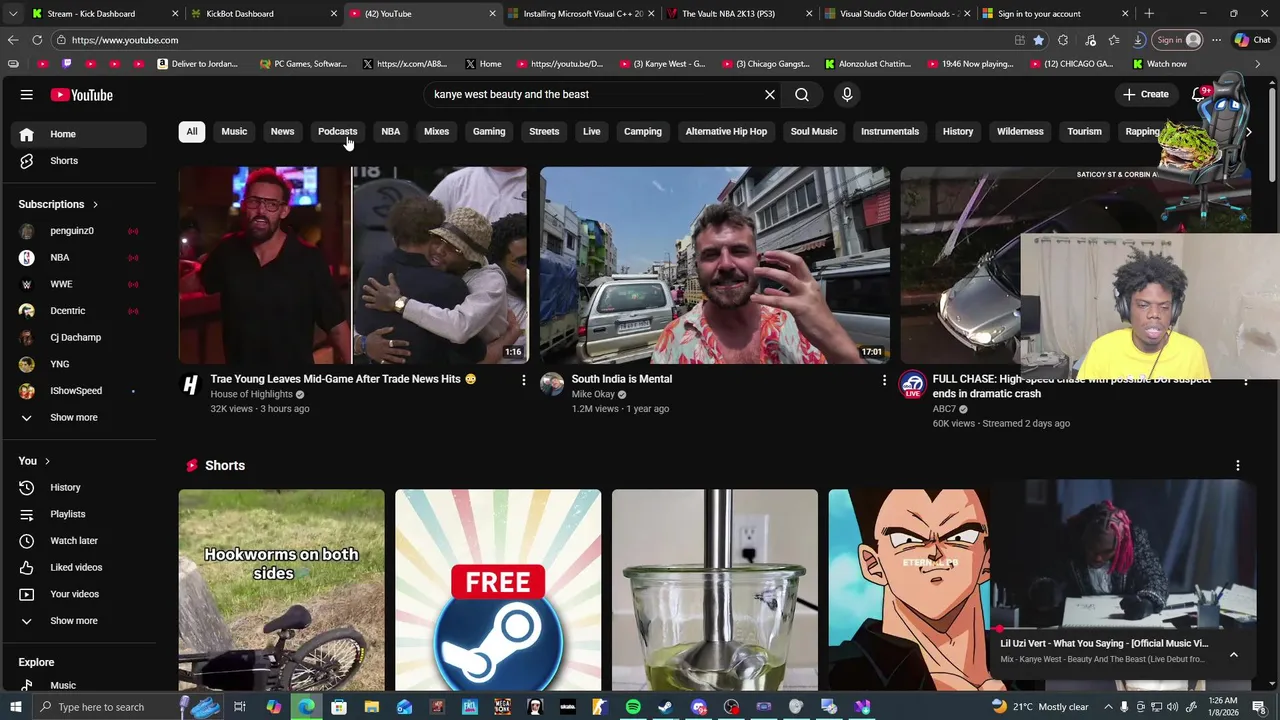Open Shorts in the sidebar
The image size is (1280, 720).
coord(78,161)
